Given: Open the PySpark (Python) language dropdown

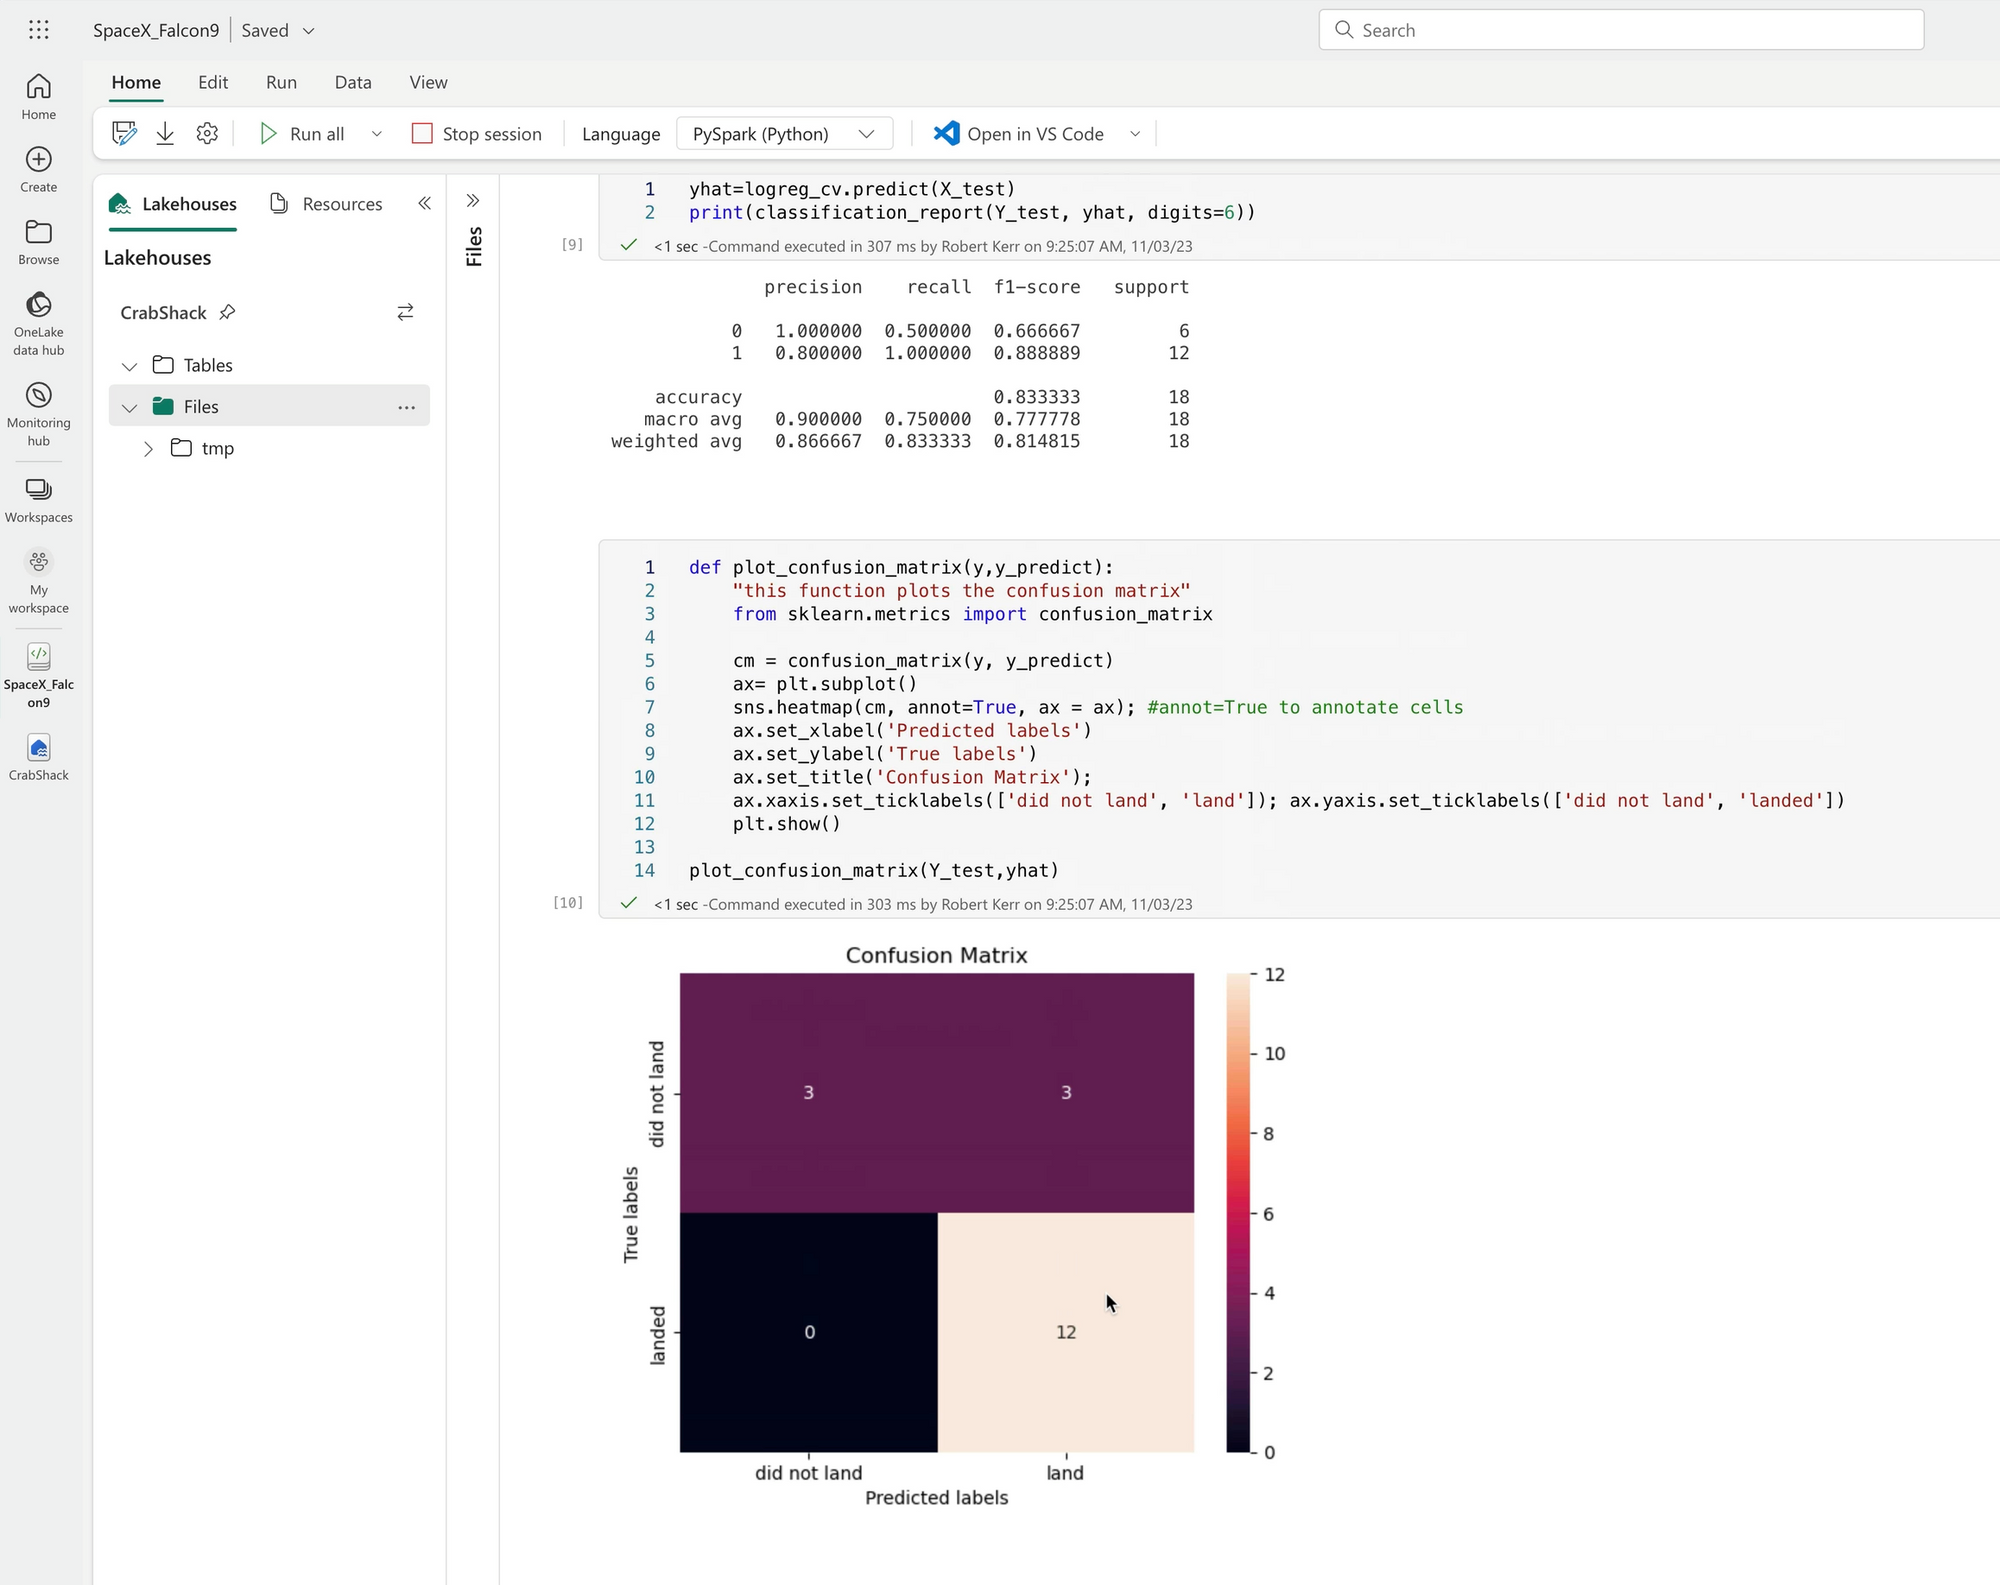Looking at the screenshot, I should [784, 134].
